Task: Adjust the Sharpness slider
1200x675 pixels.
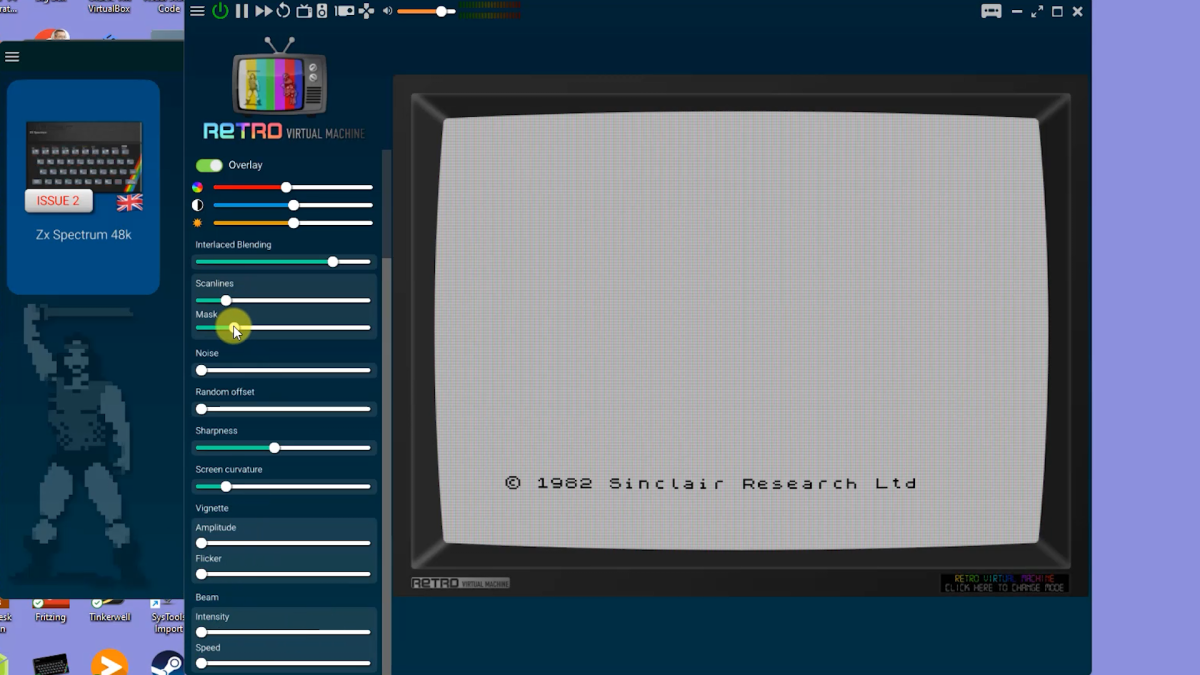Action: point(275,447)
